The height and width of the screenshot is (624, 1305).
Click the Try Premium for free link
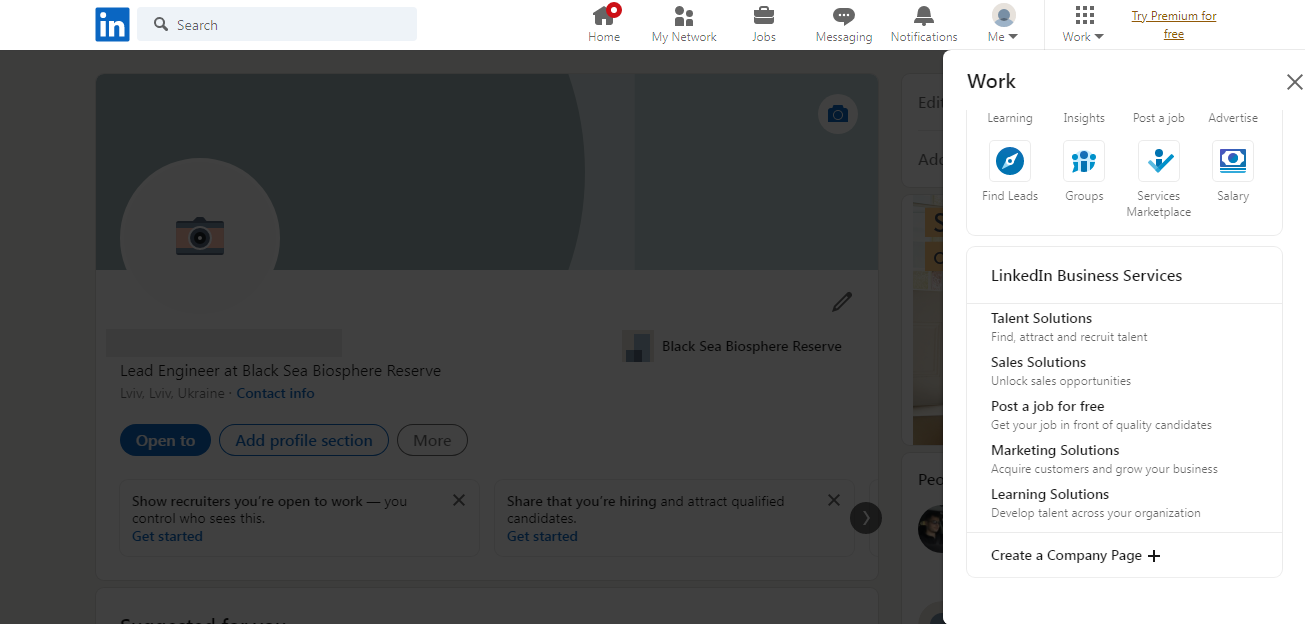coord(1174,25)
